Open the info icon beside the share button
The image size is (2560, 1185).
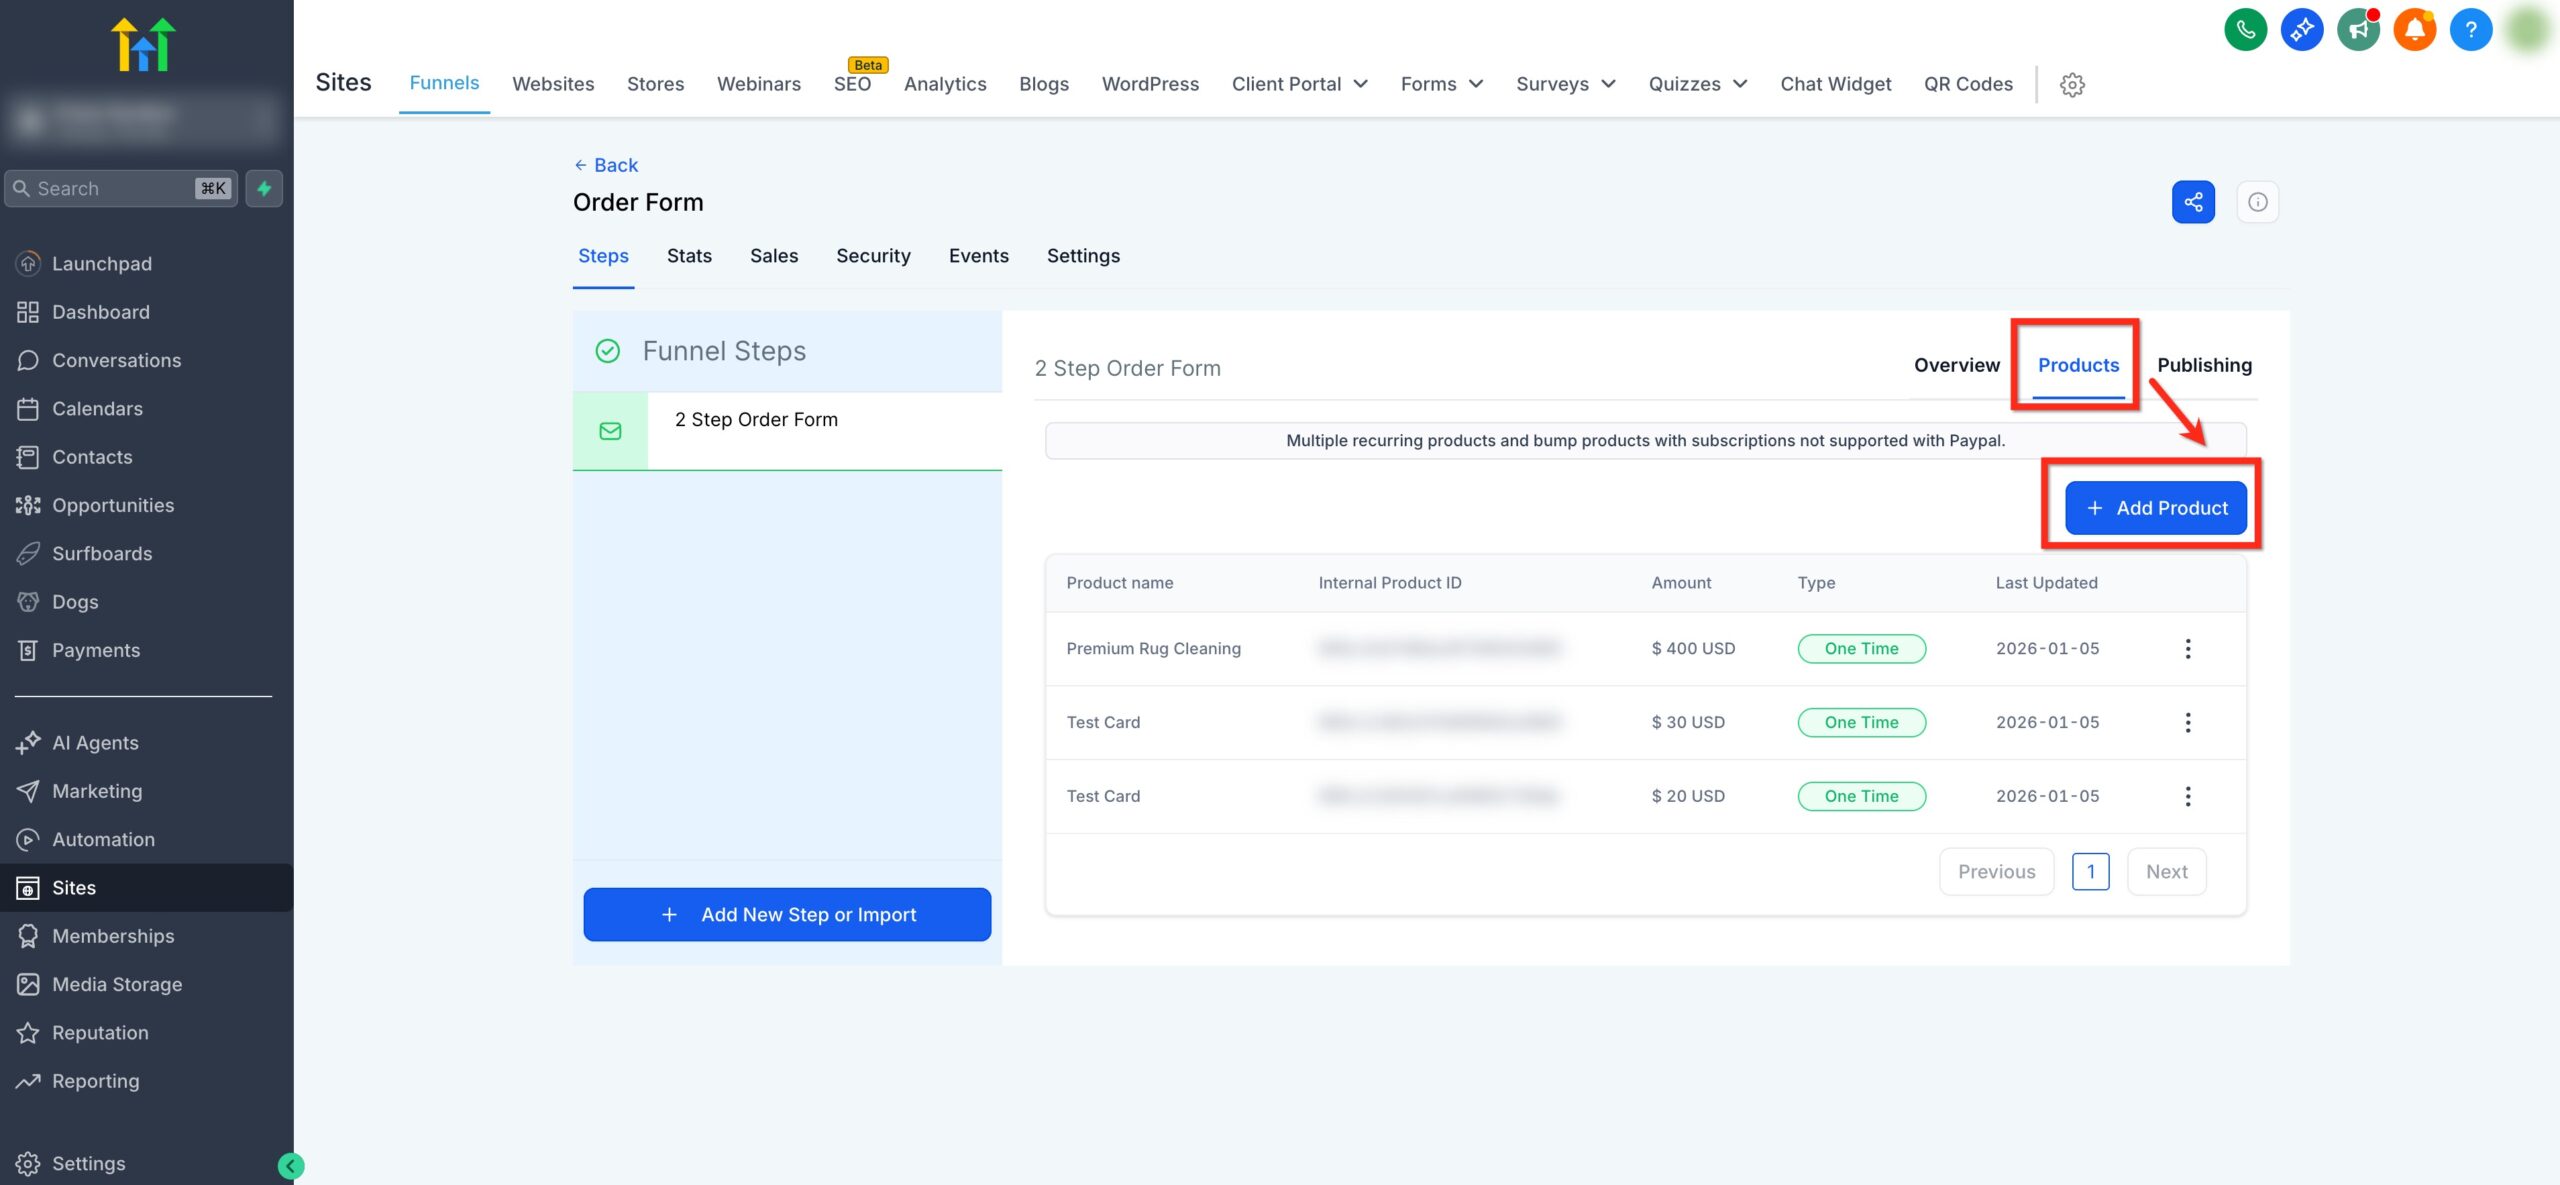click(2257, 201)
